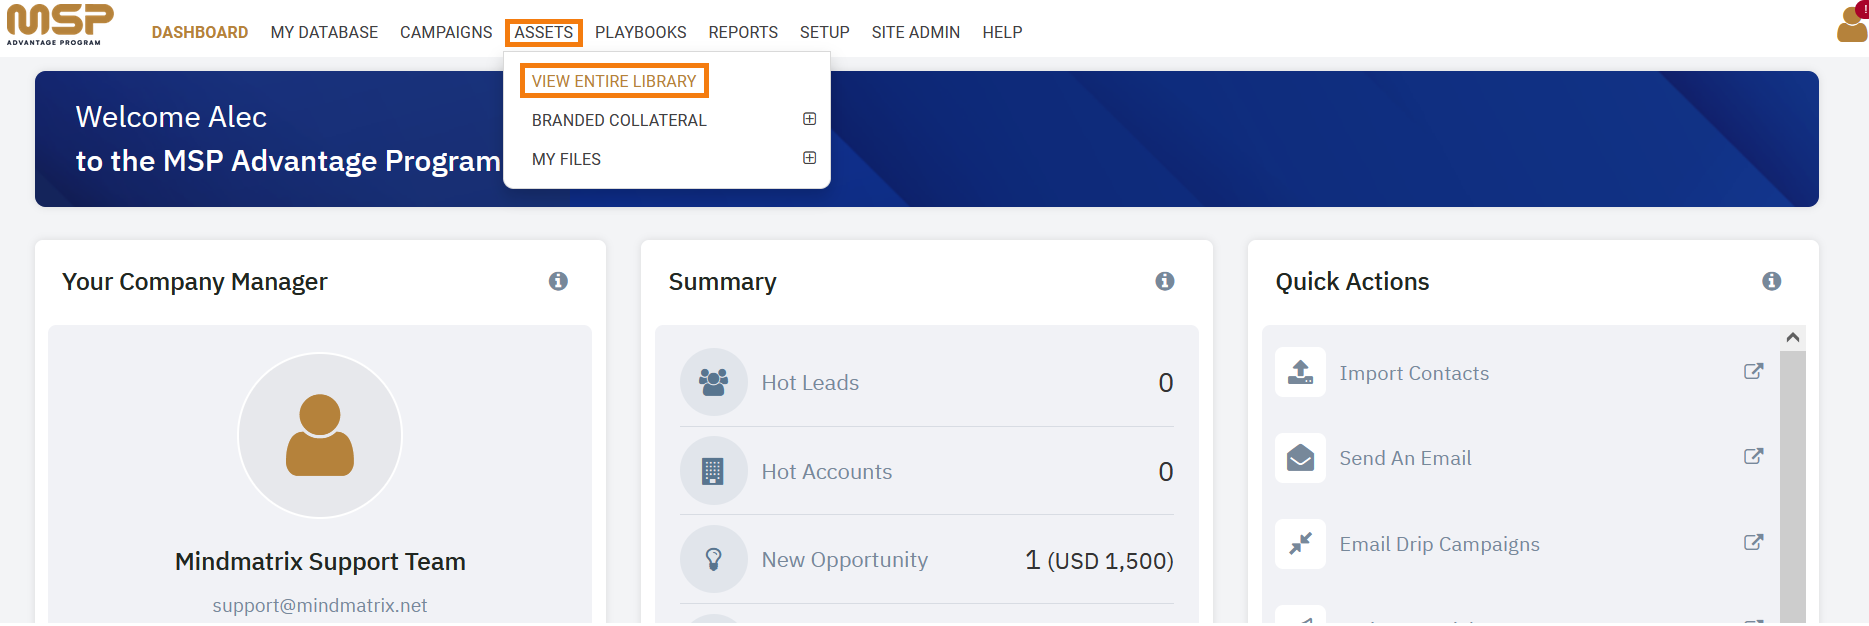Open the Assets menu
The image size is (1869, 626).
coord(544,32)
